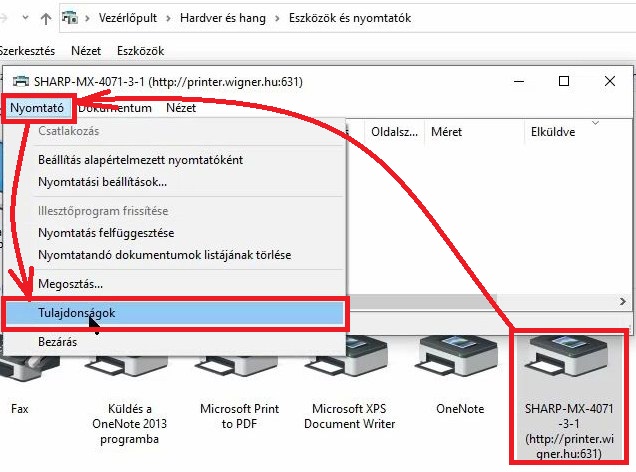Expand chevron after Hardver és hang

point(277,18)
